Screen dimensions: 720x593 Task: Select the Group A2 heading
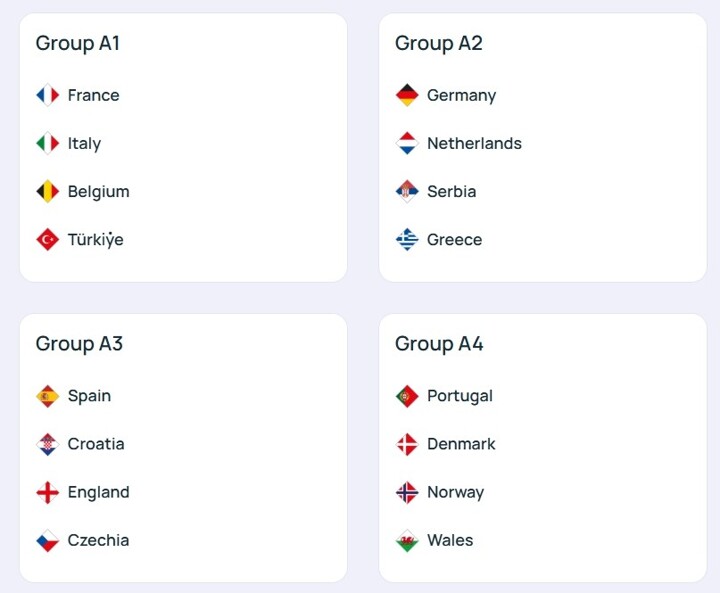click(x=439, y=43)
